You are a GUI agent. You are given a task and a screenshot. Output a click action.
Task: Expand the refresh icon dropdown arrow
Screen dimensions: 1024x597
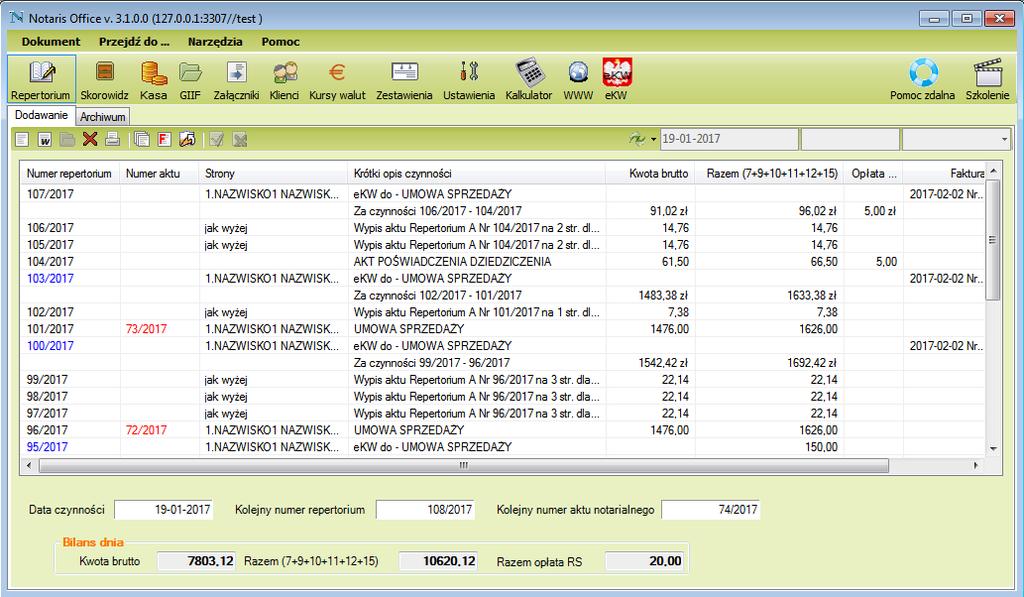[653, 139]
